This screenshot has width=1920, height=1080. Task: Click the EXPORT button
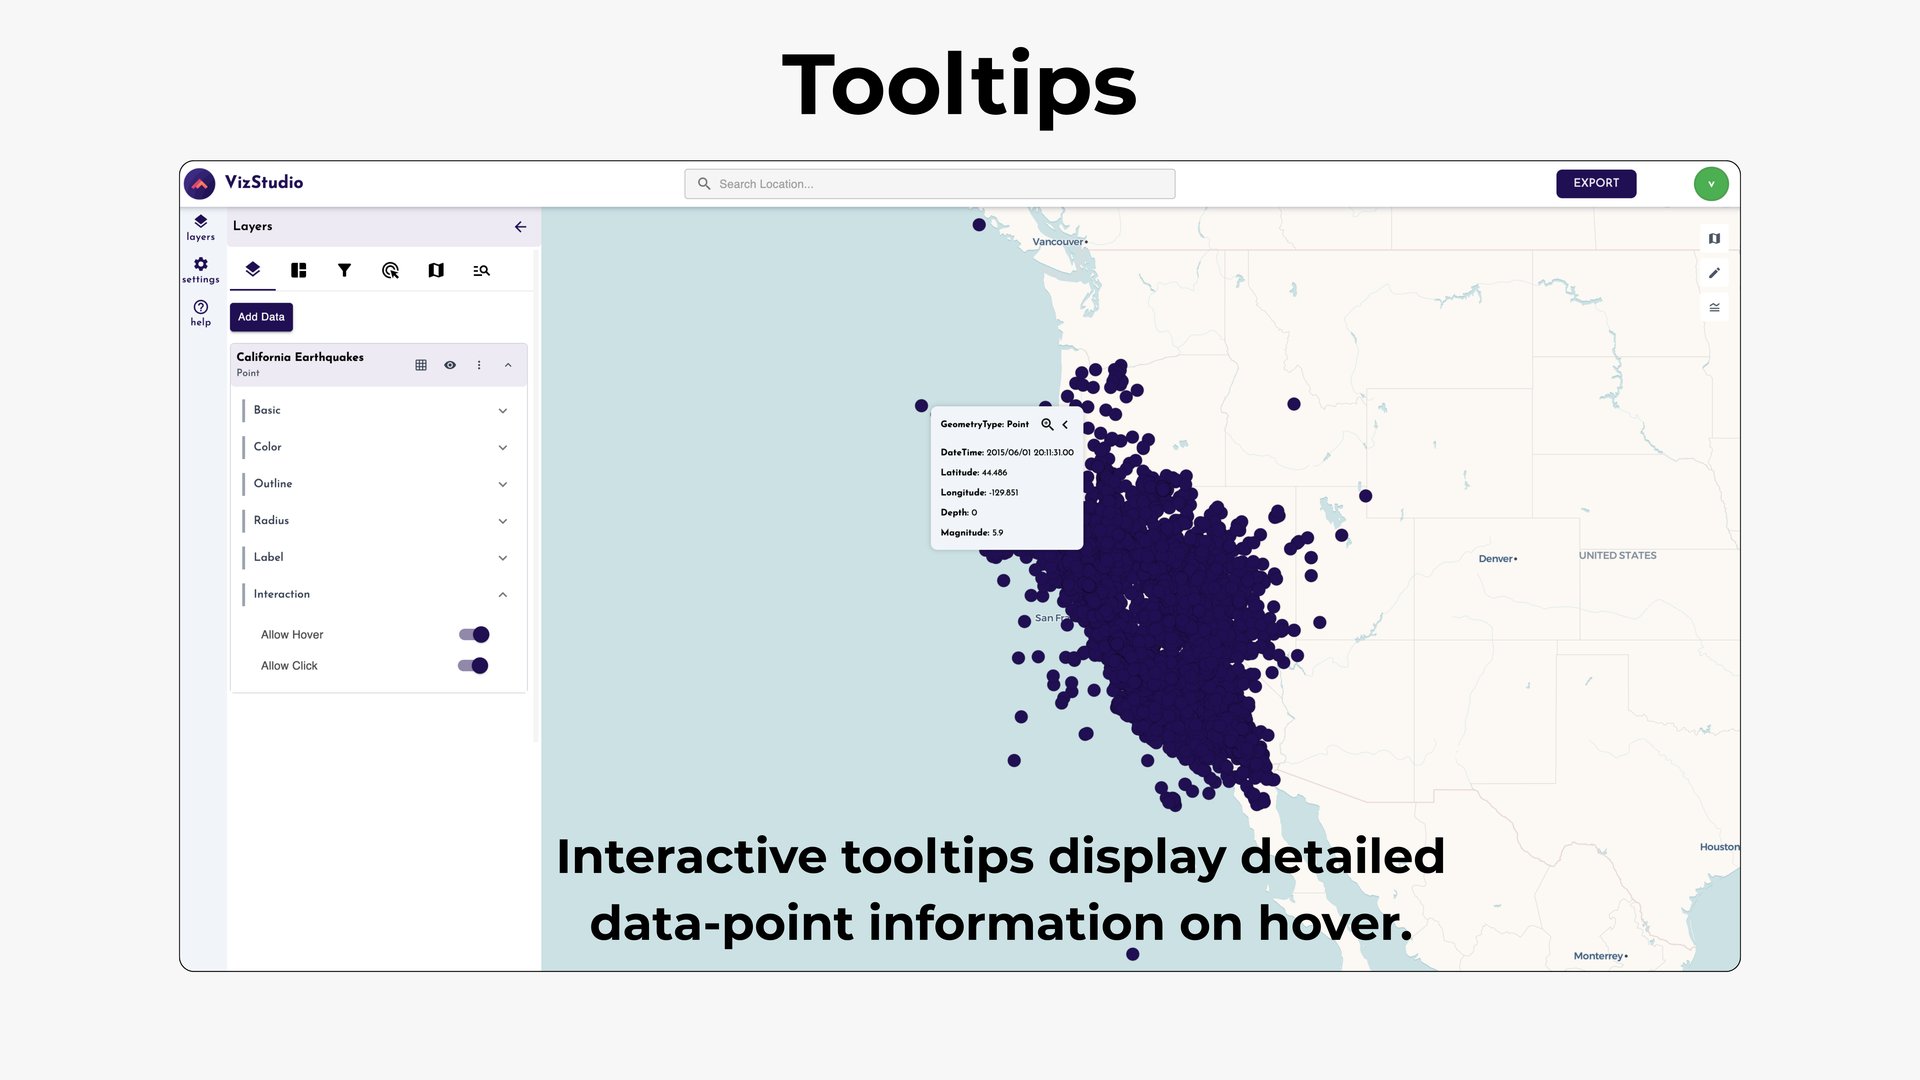(1596, 183)
